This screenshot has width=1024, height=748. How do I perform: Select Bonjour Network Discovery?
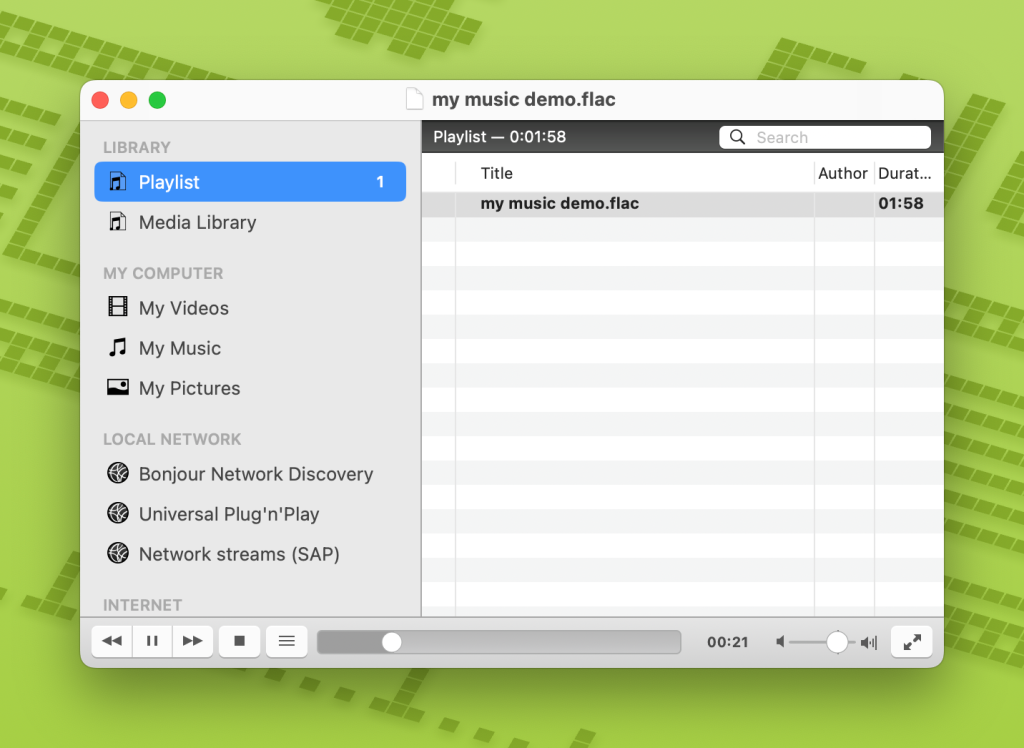click(x=255, y=474)
